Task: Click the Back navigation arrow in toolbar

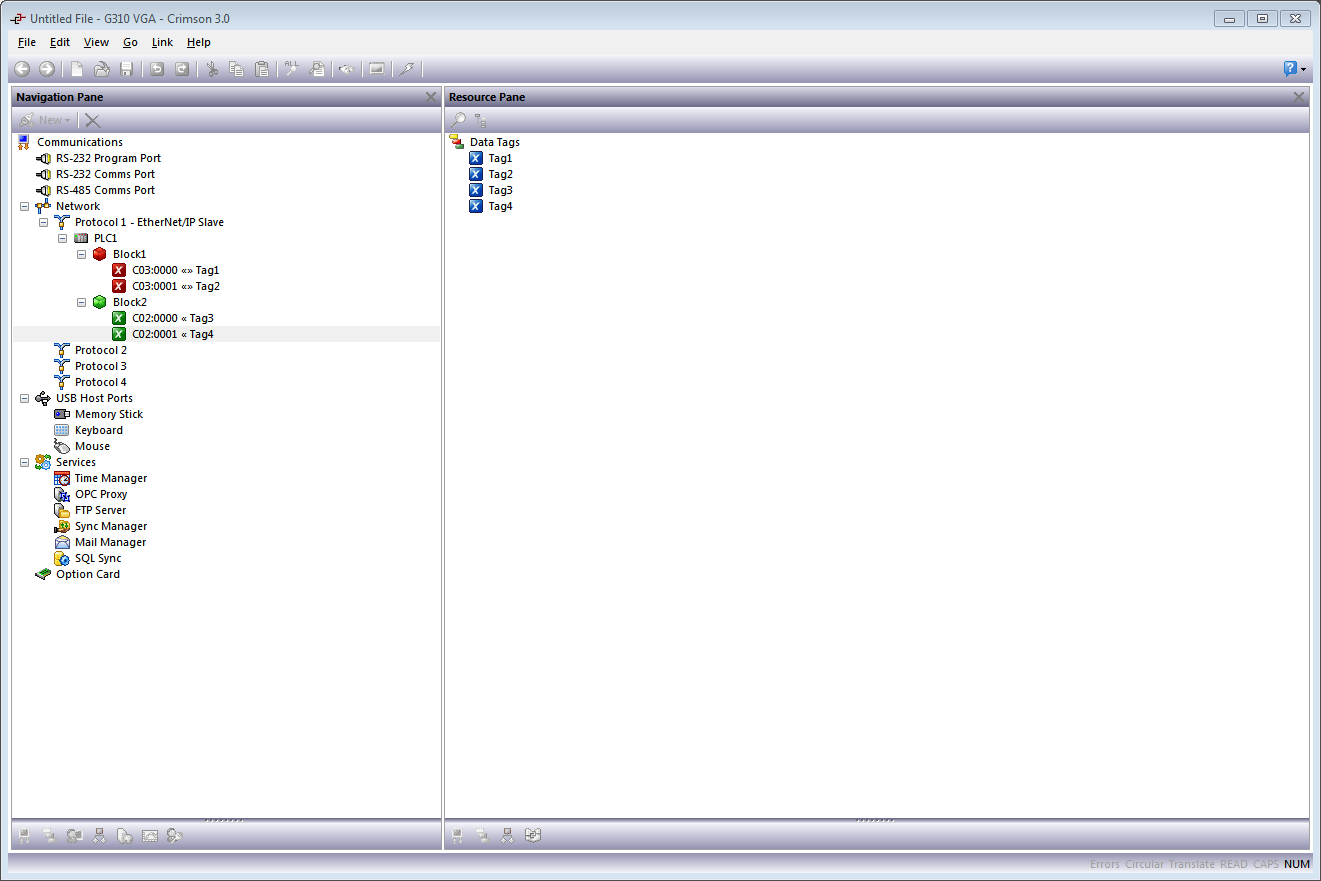Action: [22, 69]
